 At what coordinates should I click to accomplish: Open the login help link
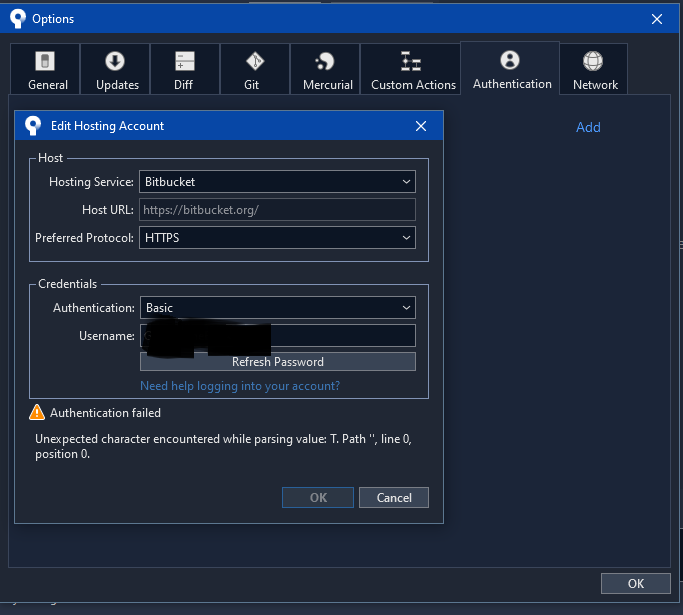240,386
